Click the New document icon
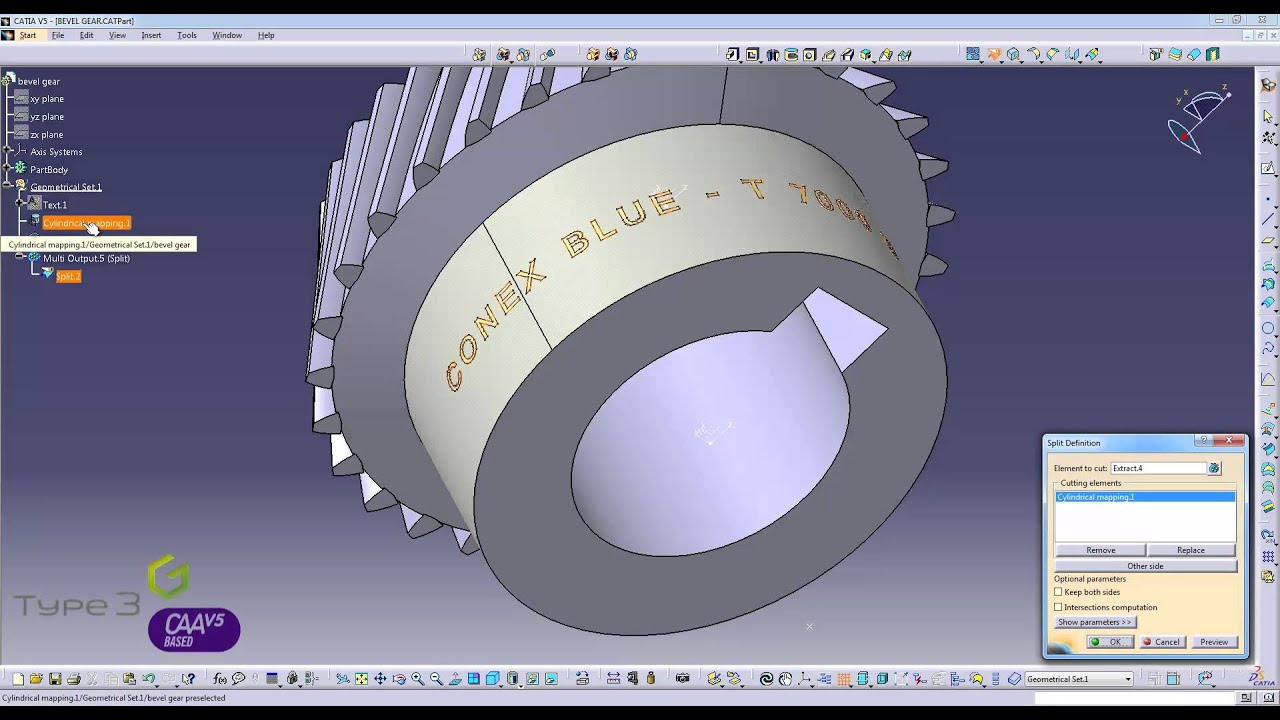 click(17, 679)
